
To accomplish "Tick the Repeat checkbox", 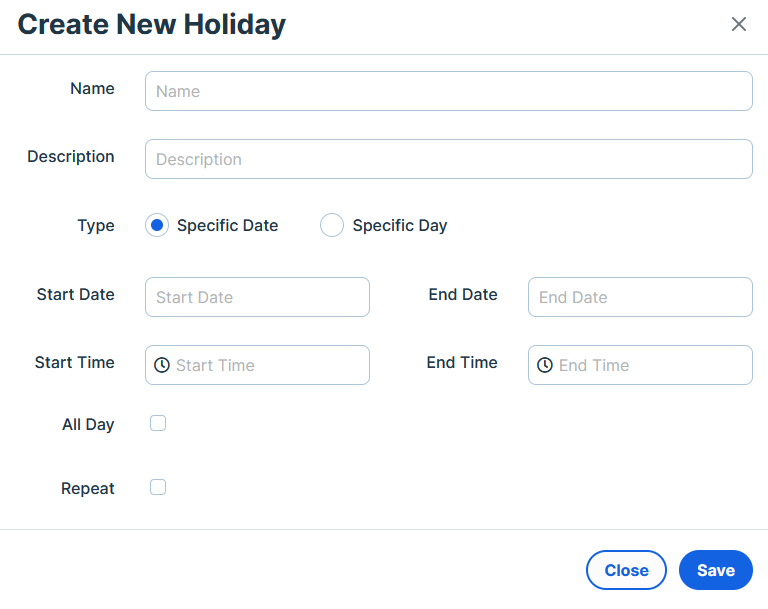I will tap(158, 487).
